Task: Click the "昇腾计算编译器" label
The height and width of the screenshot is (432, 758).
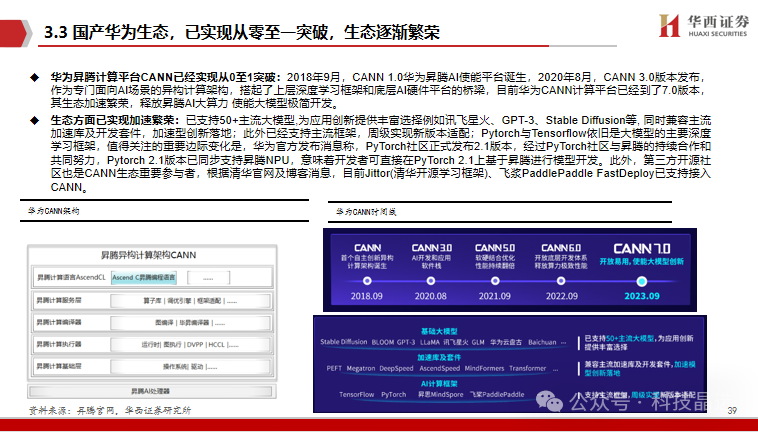Action: (x=59, y=322)
